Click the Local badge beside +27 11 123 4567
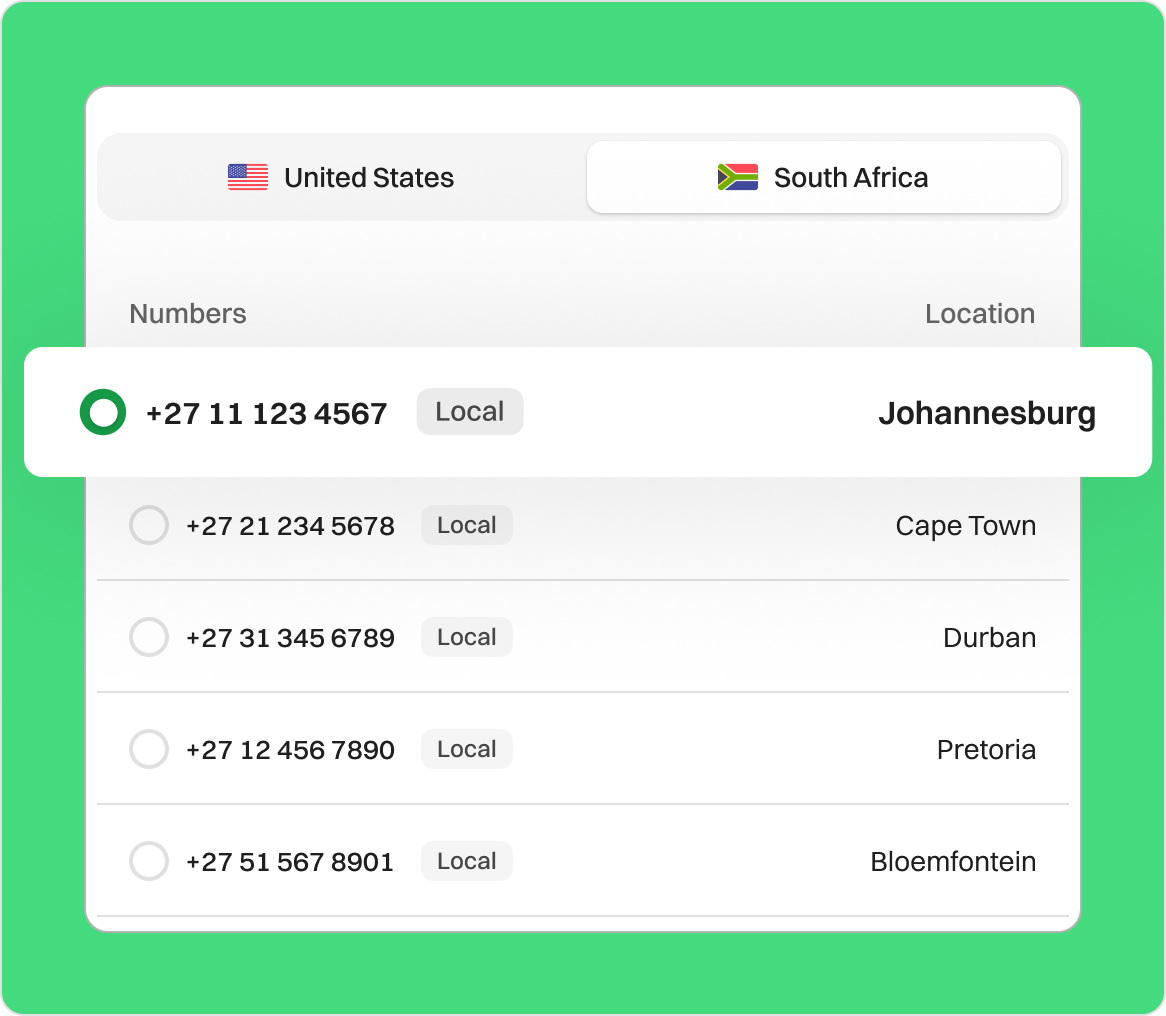1166x1016 pixels. (470, 412)
